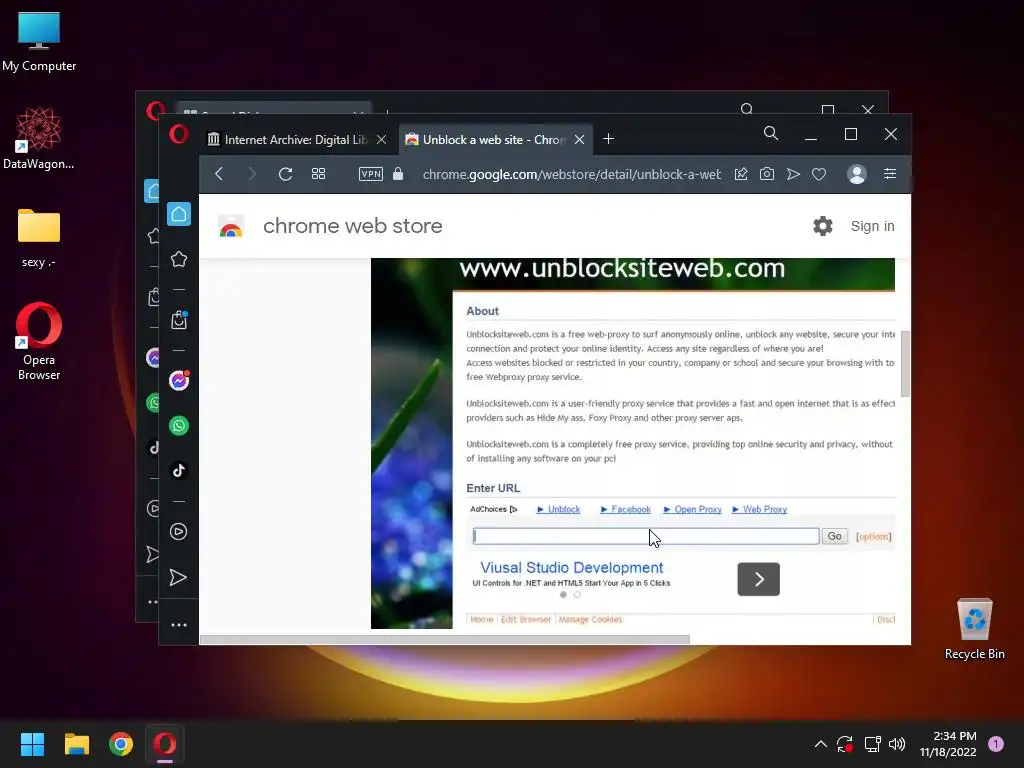
Task: Click the Web Proxy link
Action: tap(765, 509)
